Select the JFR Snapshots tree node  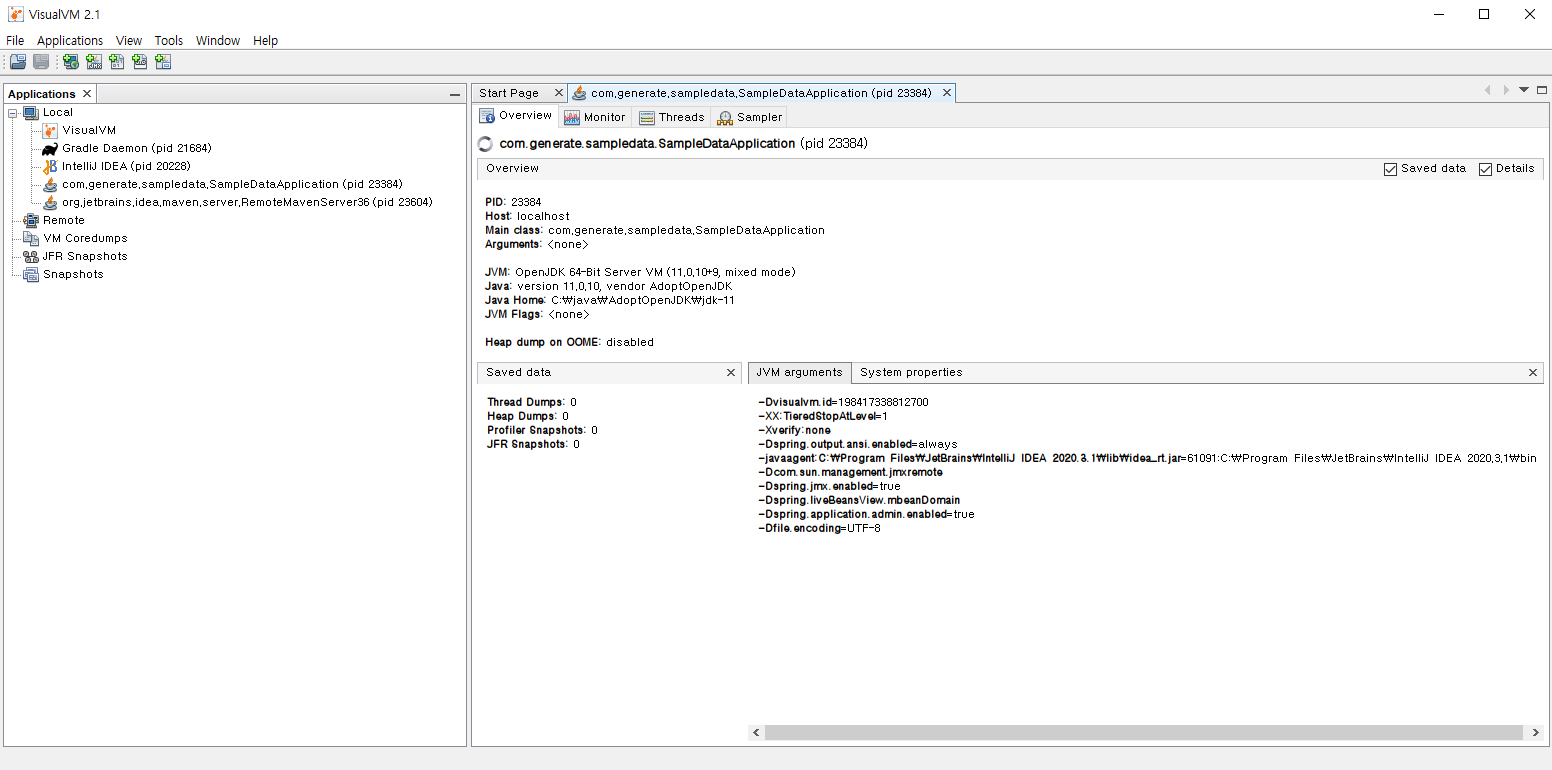click(x=85, y=256)
